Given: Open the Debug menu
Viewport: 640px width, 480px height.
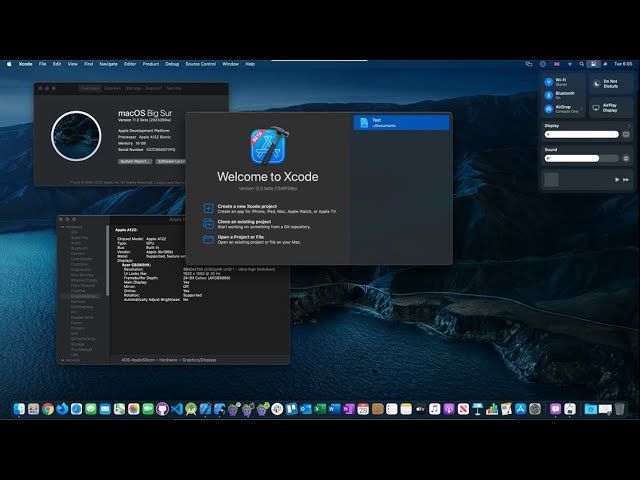Looking at the screenshot, I should click(x=172, y=64).
